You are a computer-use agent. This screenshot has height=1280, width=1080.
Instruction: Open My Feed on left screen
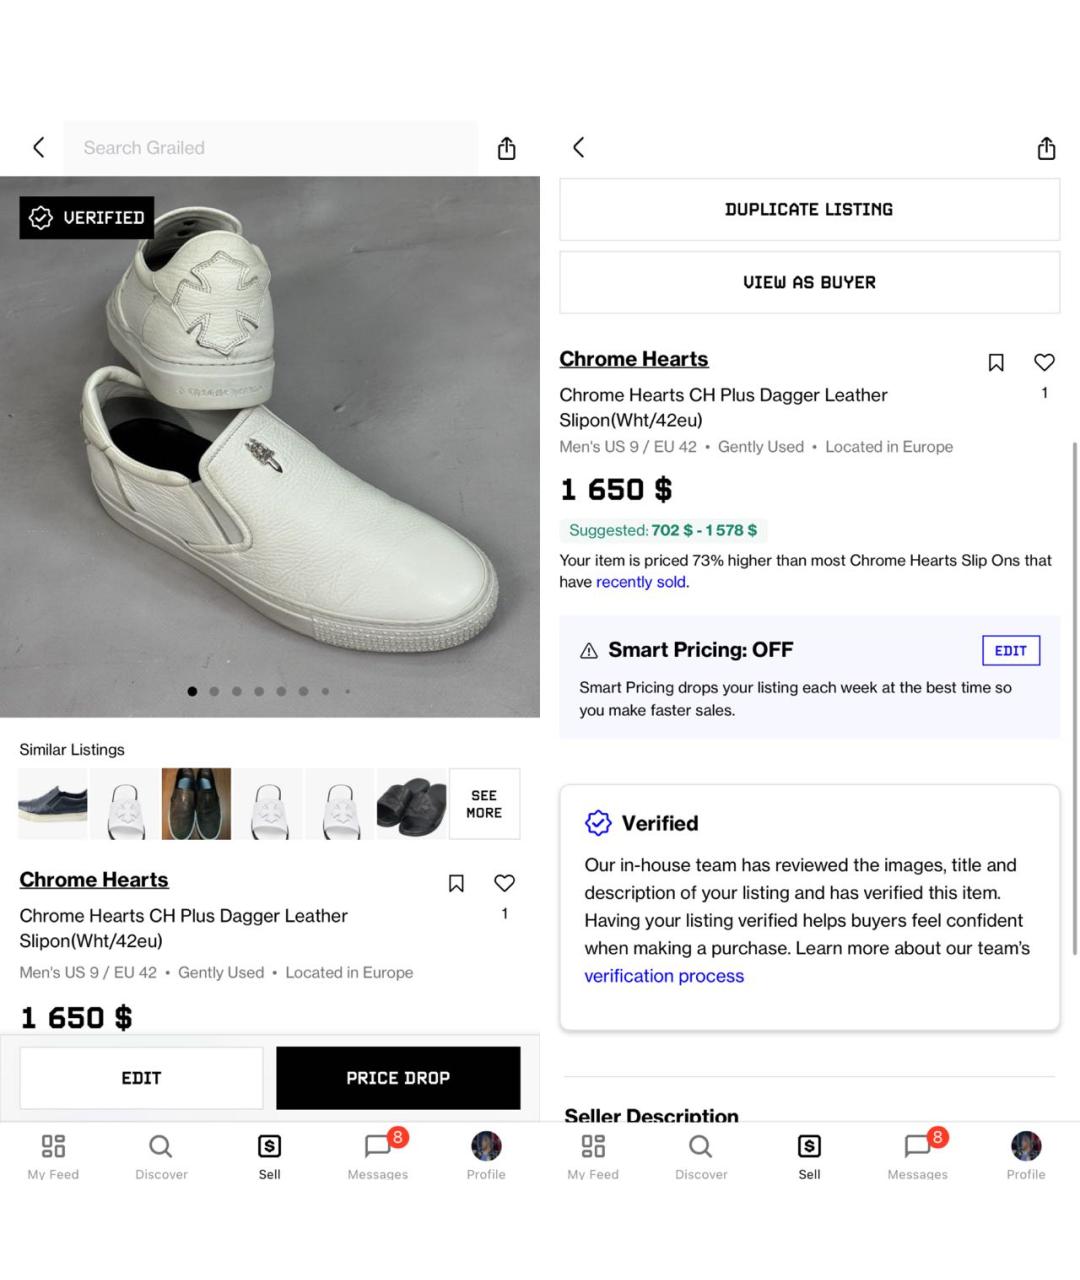coord(53,1154)
